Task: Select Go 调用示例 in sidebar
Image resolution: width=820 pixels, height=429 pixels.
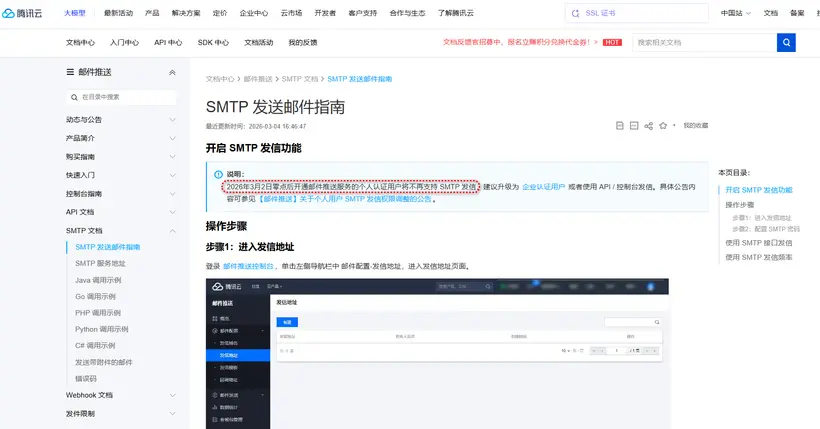Action: pyautogui.click(x=96, y=296)
